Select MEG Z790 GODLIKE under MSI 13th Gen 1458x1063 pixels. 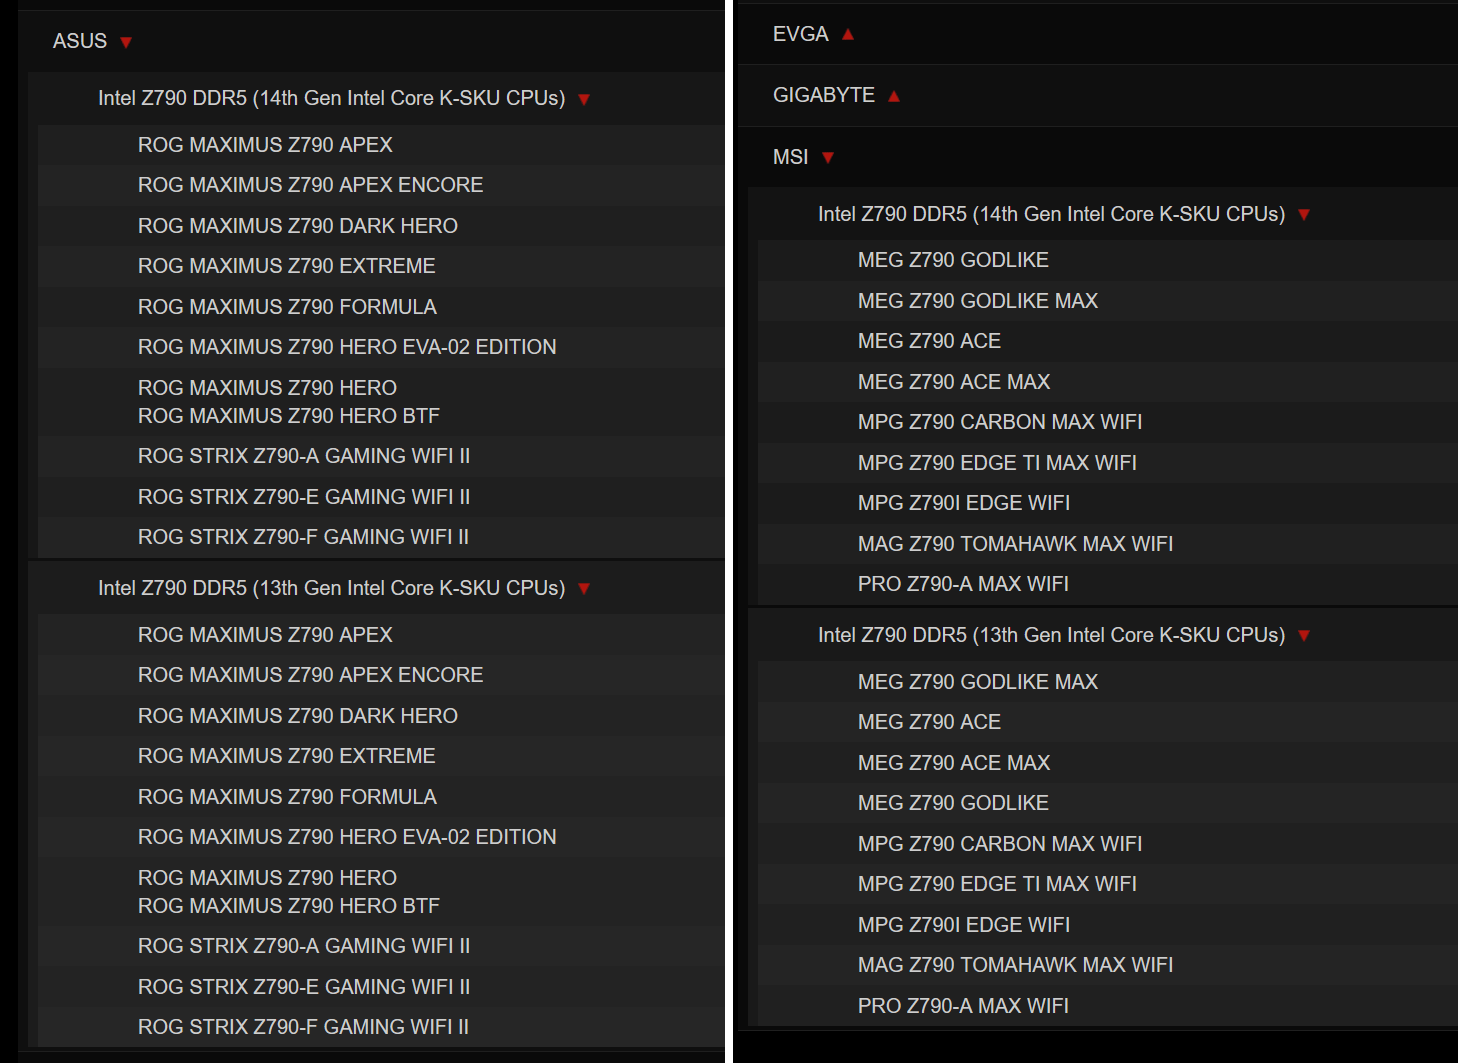pos(953,803)
